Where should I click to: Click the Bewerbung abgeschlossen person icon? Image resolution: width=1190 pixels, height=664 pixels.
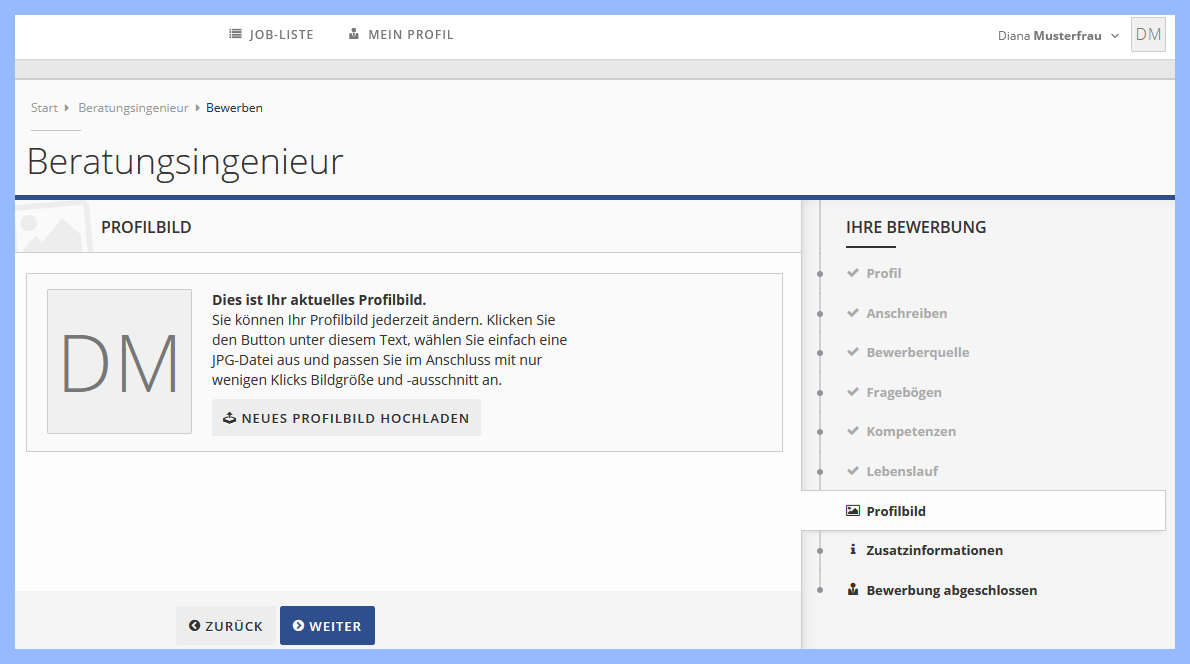852,590
